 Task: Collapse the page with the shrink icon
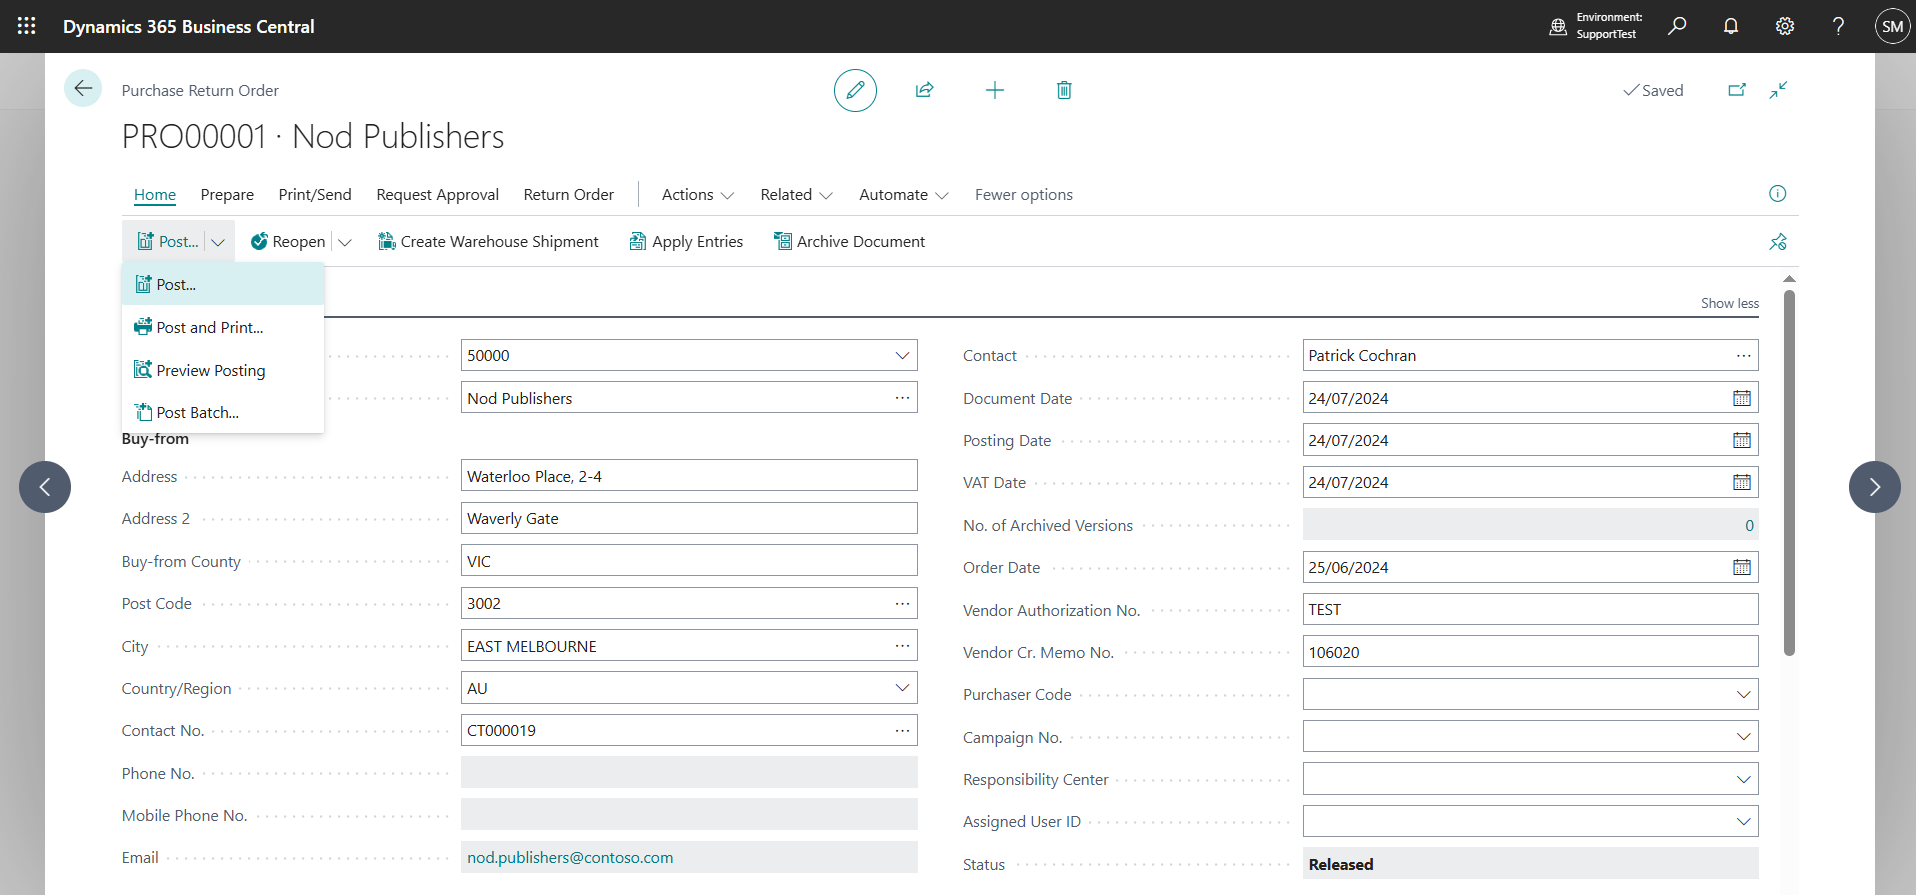(x=1778, y=90)
